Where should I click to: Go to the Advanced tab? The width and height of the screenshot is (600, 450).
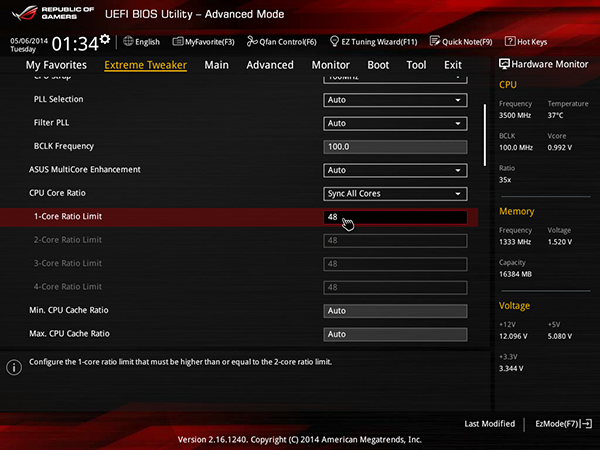270,65
